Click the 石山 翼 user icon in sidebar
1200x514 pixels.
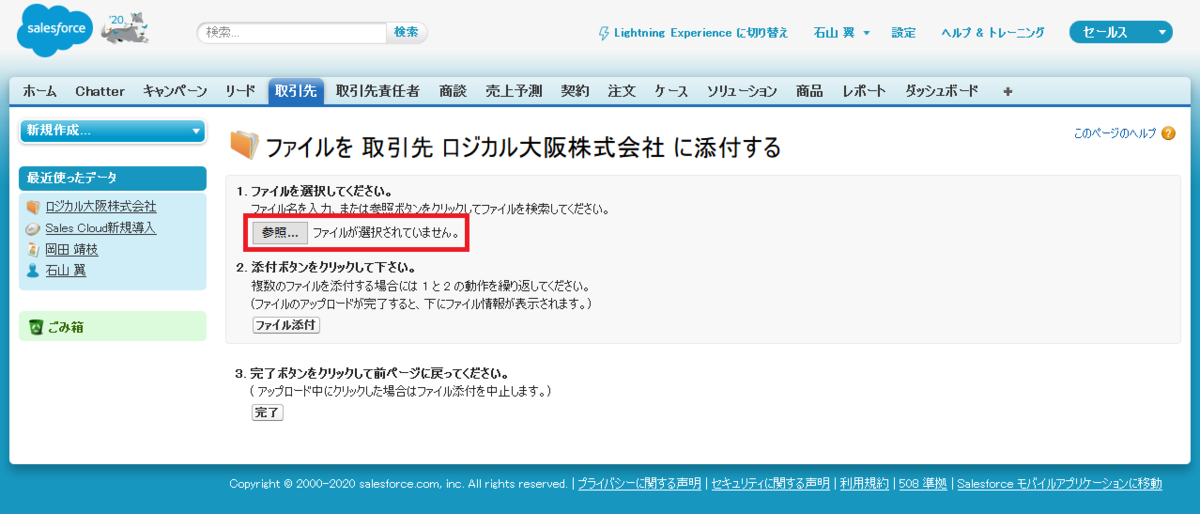(x=33, y=270)
